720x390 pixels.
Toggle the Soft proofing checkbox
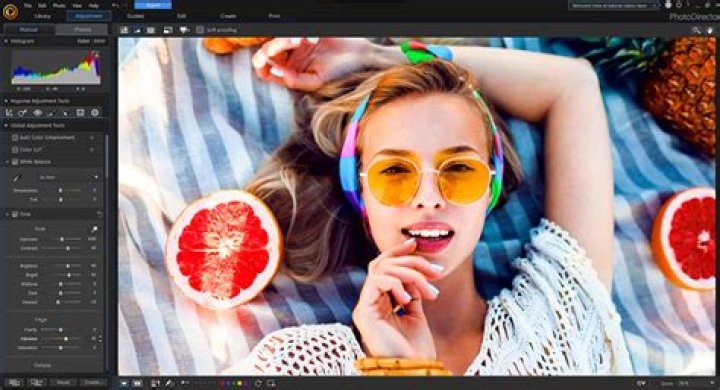(x=200, y=30)
